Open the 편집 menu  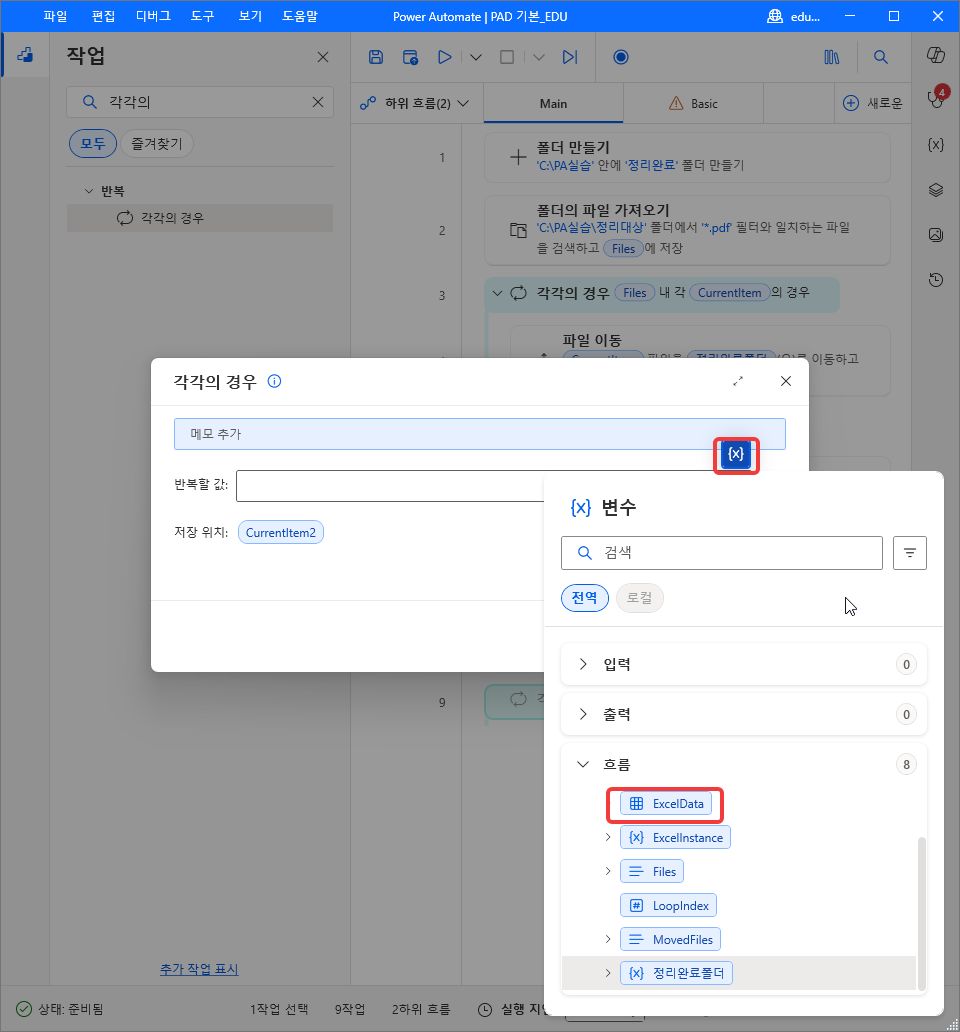pyautogui.click(x=103, y=16)
